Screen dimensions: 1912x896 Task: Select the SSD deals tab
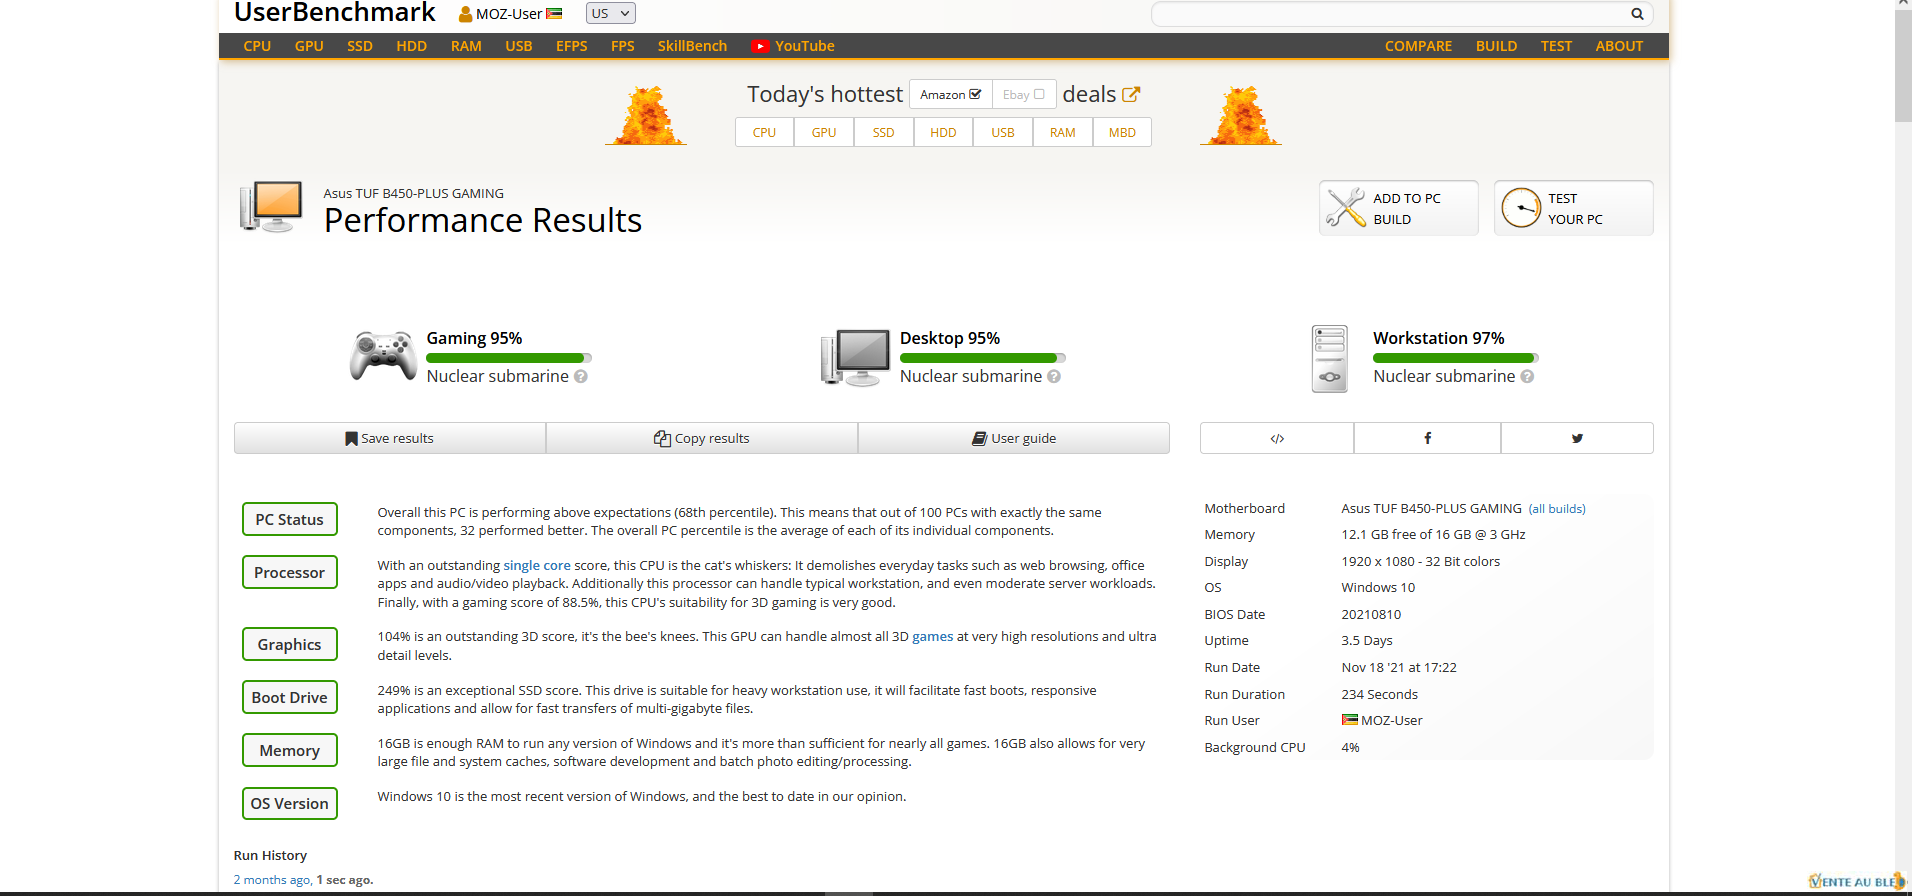(883, 132)
